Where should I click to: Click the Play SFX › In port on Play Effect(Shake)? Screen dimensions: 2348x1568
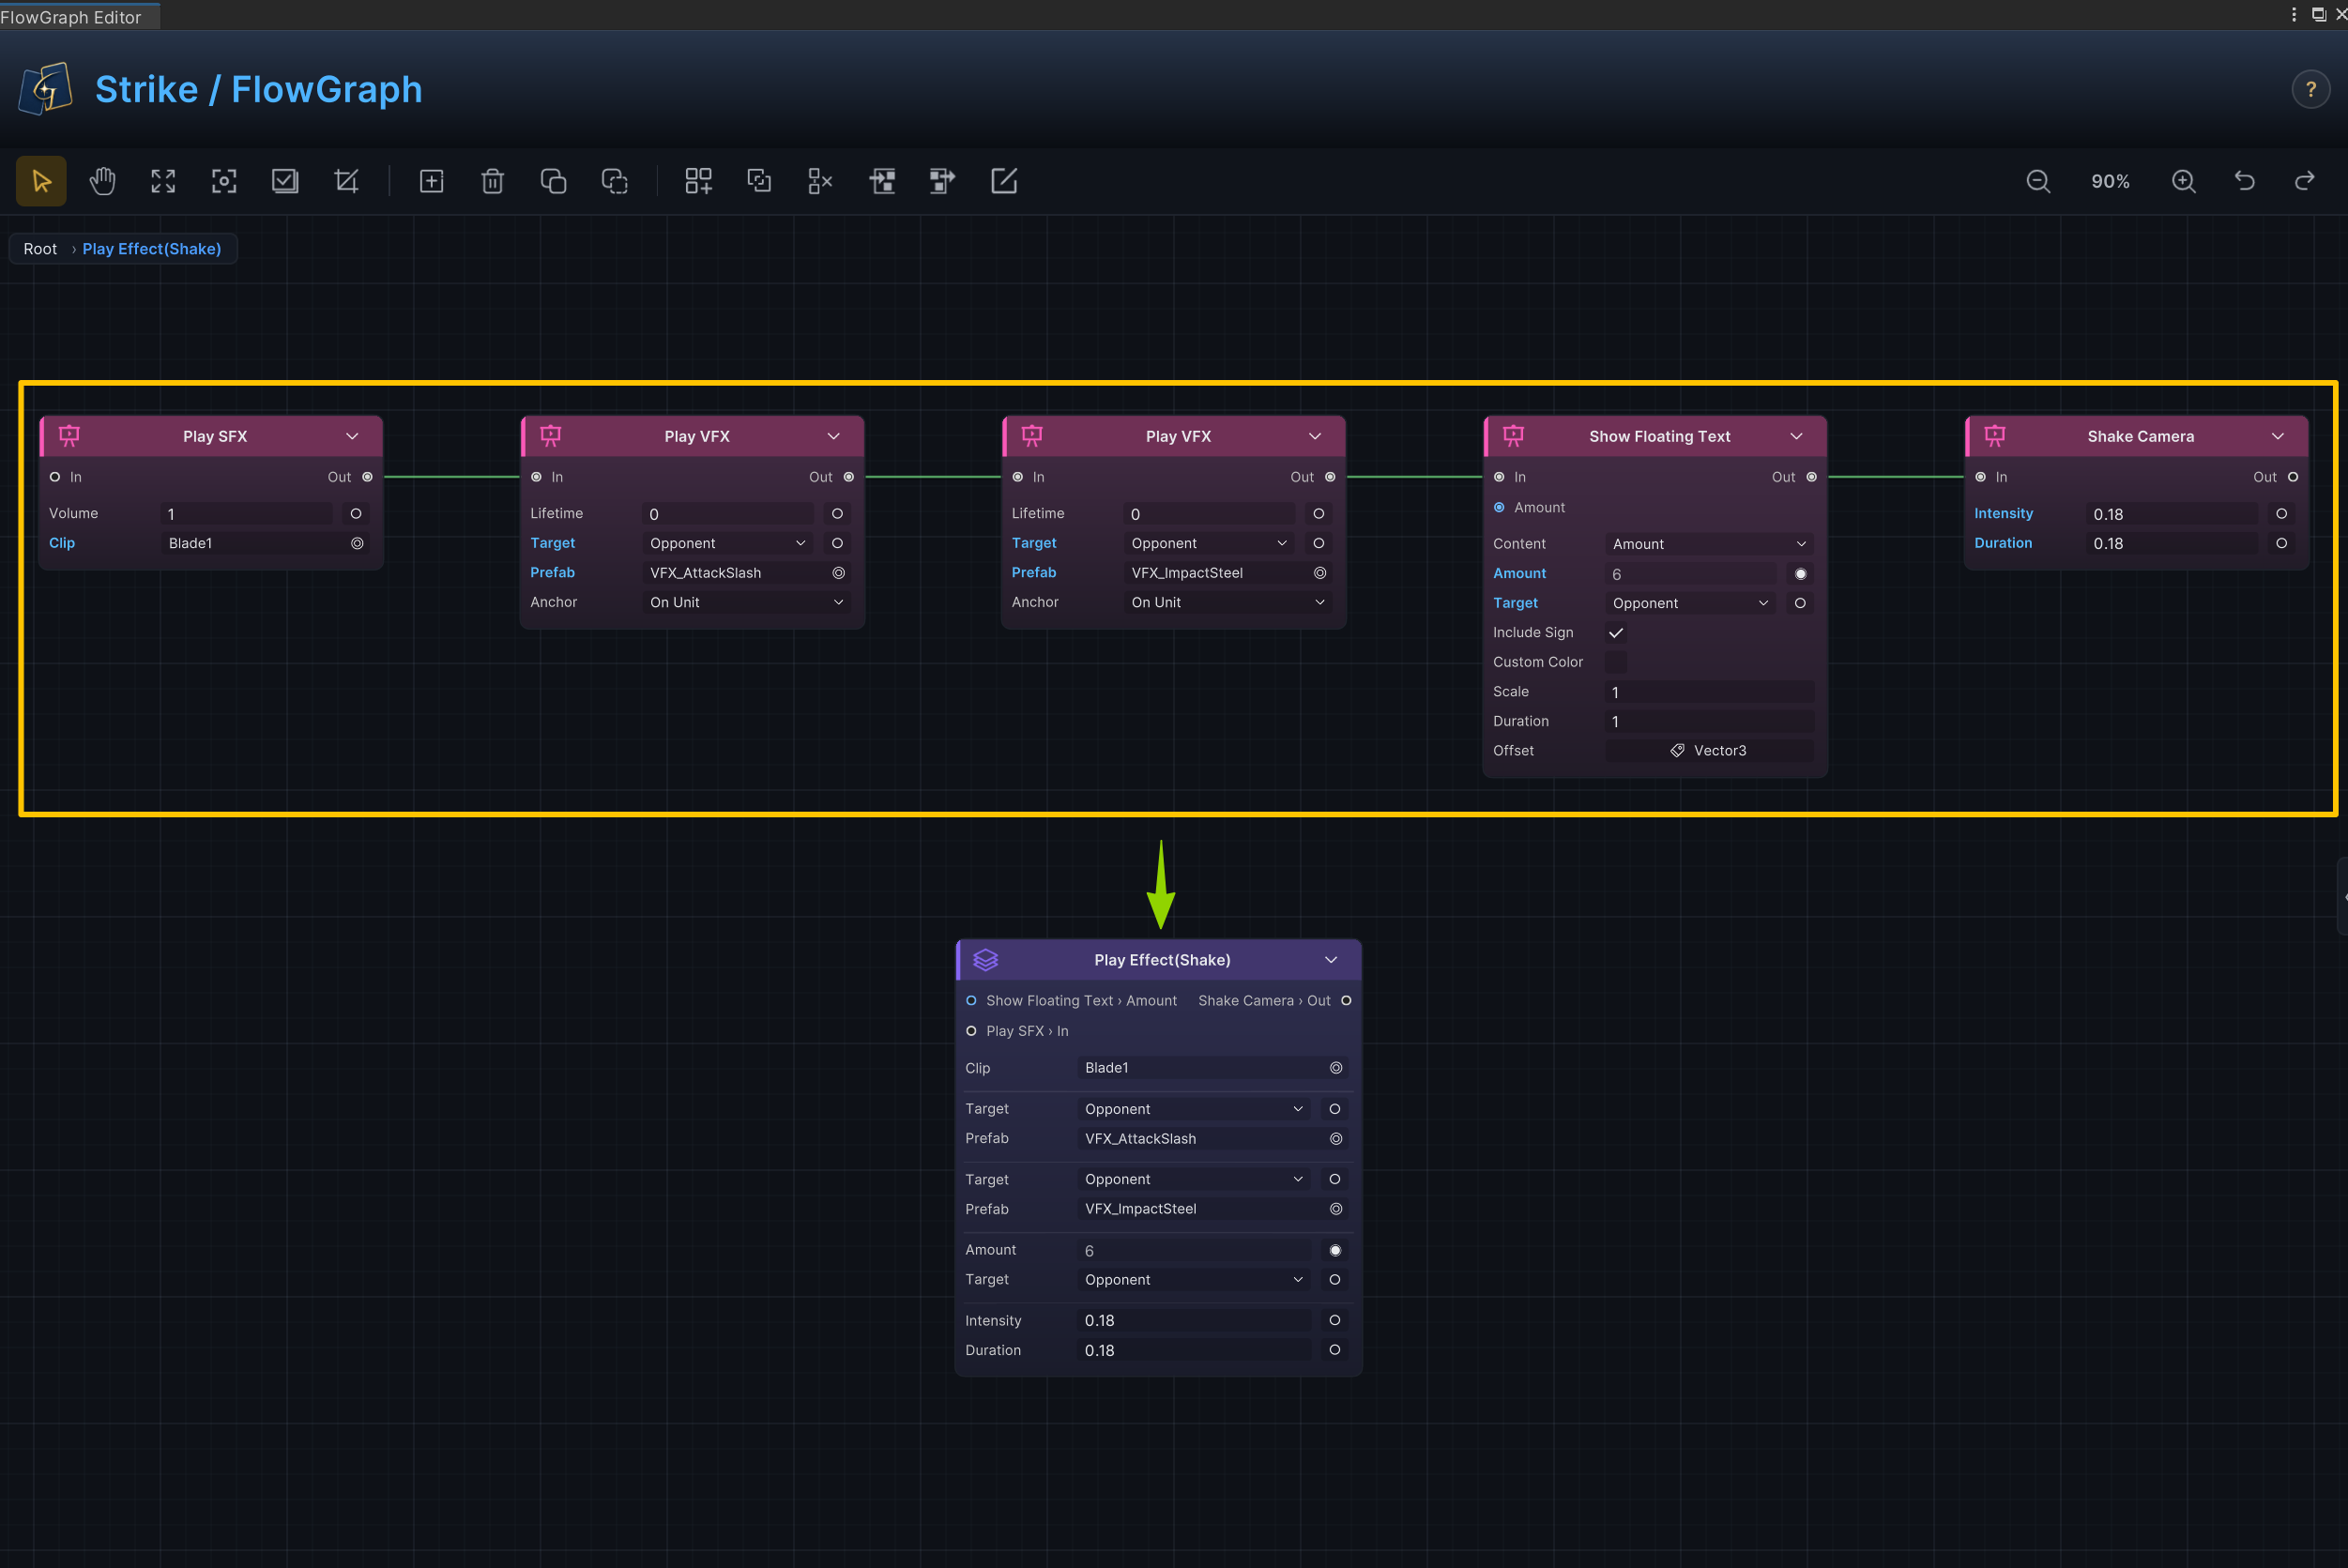coord(971,1031)
